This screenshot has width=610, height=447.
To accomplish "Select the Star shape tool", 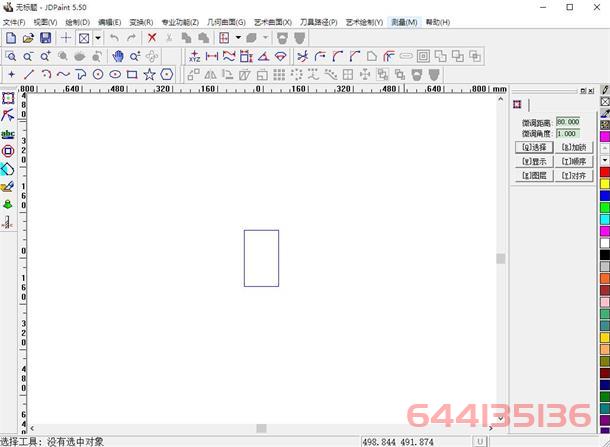I will click(148, 74).
